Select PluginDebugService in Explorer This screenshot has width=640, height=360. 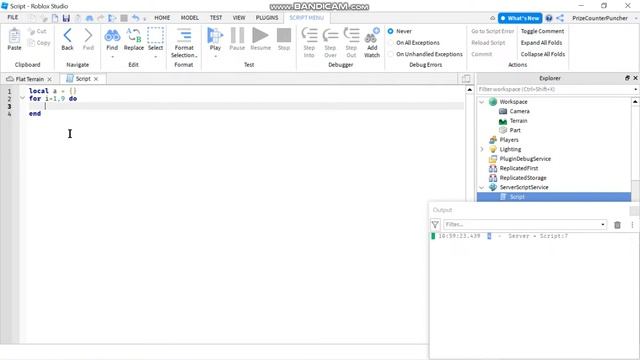coord(525,159)
